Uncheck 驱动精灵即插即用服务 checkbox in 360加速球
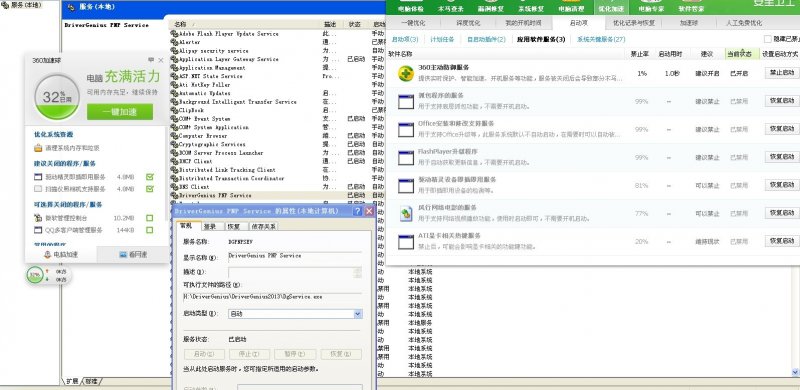 149,177
